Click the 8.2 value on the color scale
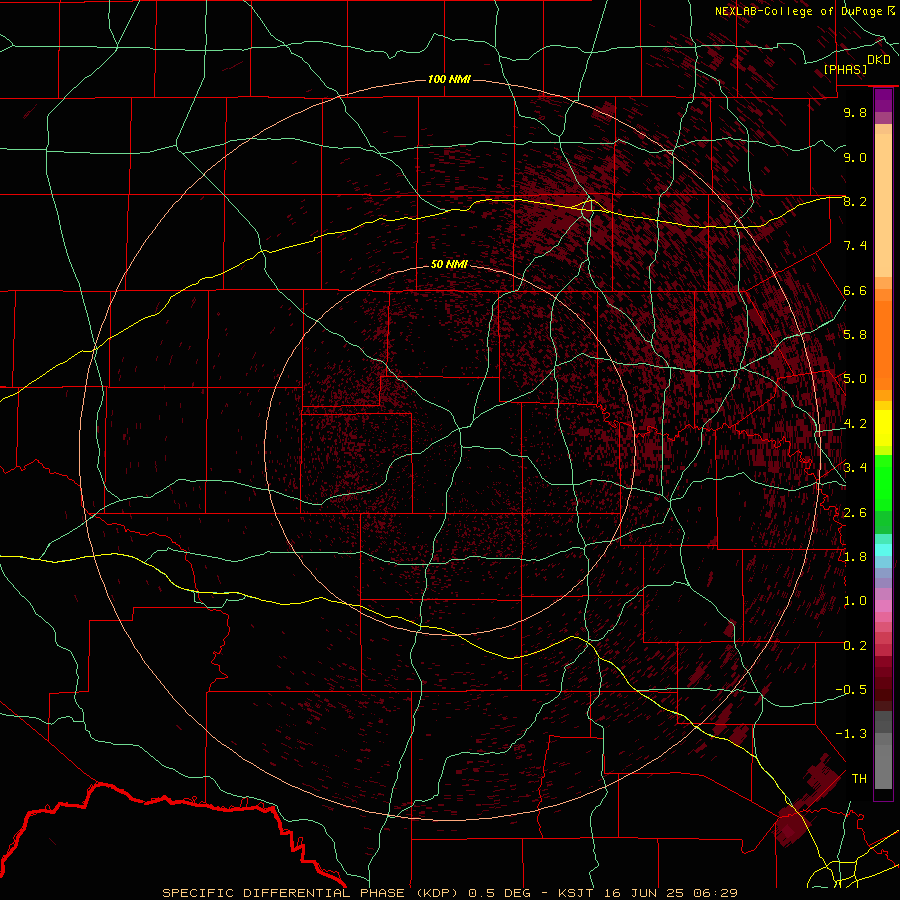This screenshot has height=900, width=900. (855, 201)
